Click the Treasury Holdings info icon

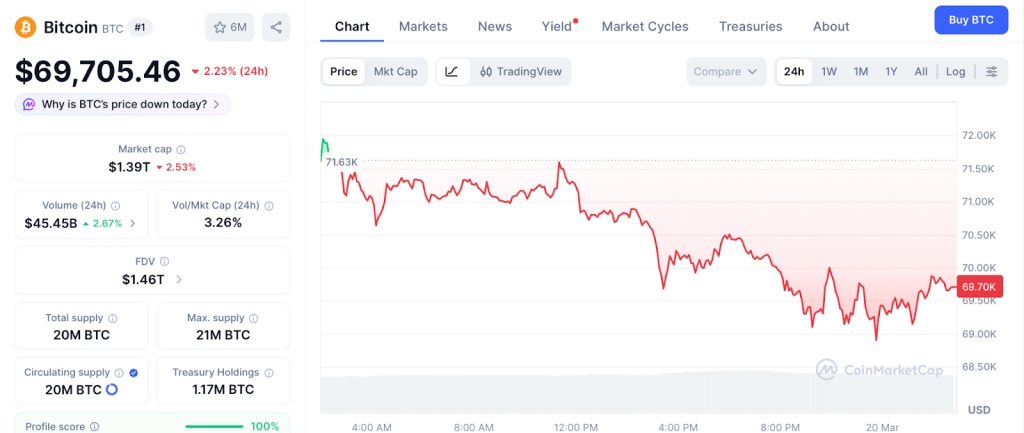pos(268,372)
